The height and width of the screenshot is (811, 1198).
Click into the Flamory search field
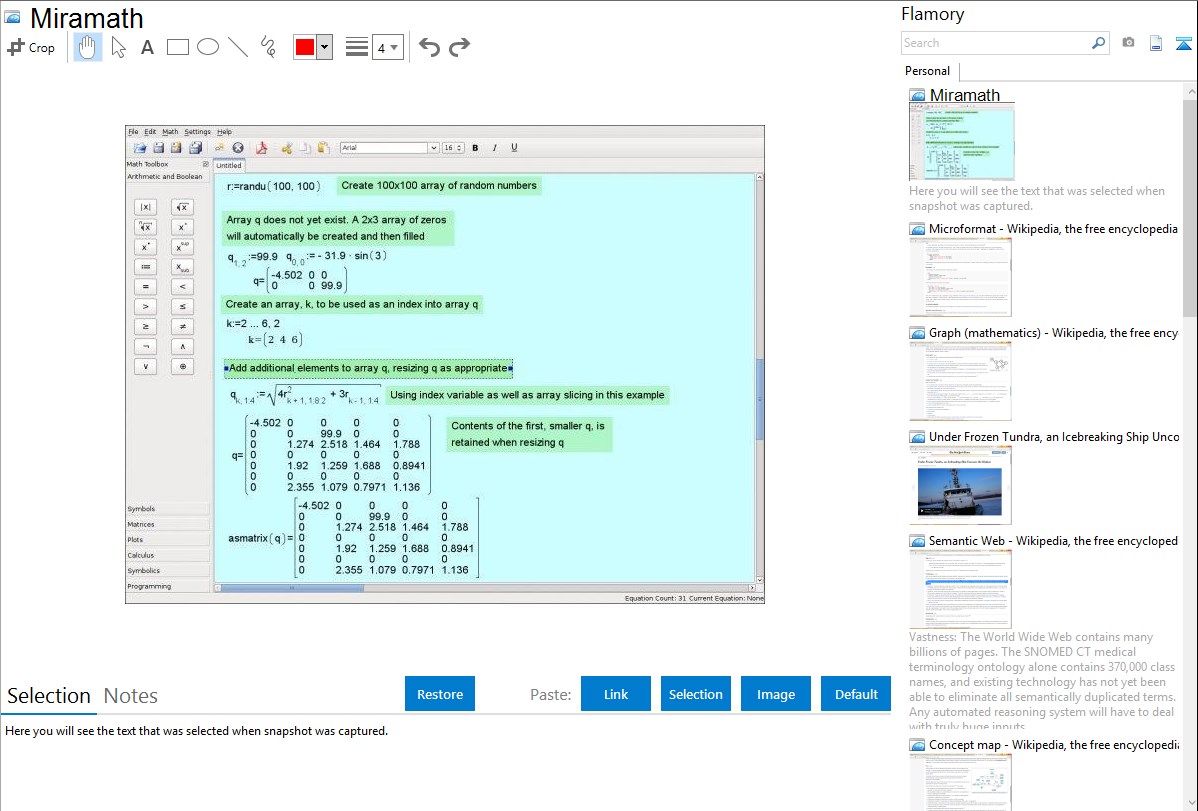pyautogui.click(x=995, y=43)
